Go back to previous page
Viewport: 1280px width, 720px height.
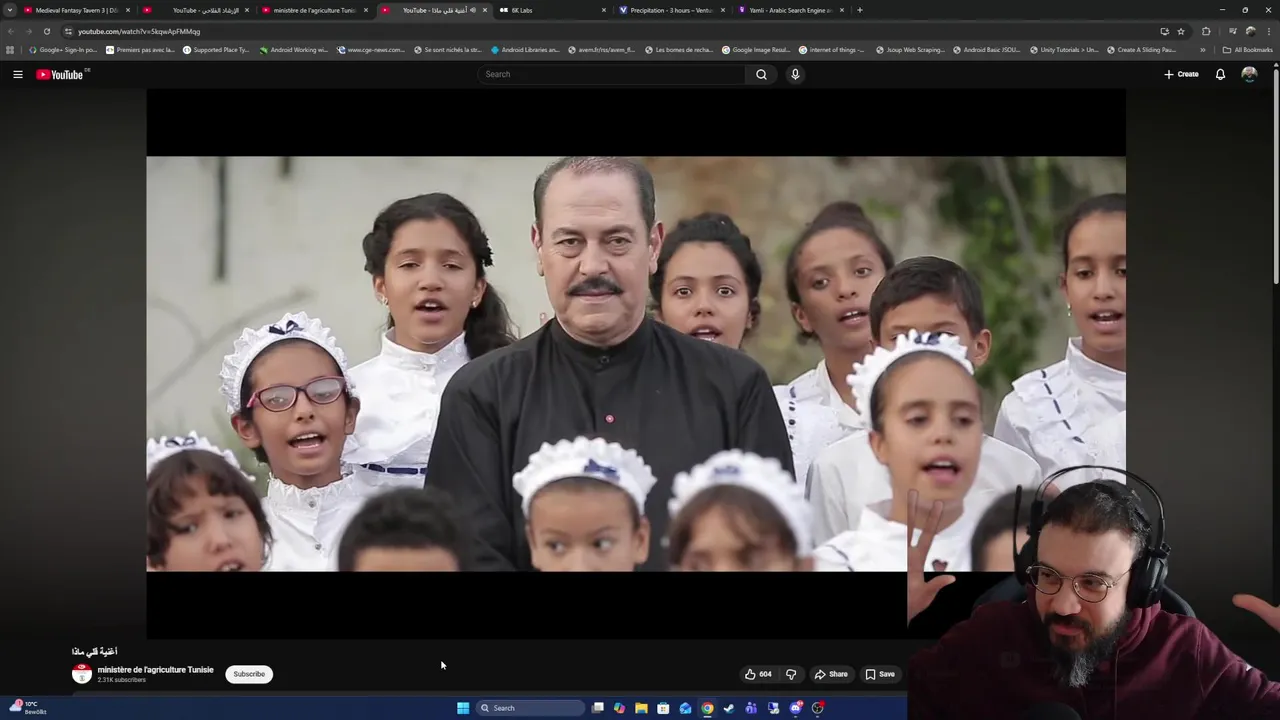[11, 31]
